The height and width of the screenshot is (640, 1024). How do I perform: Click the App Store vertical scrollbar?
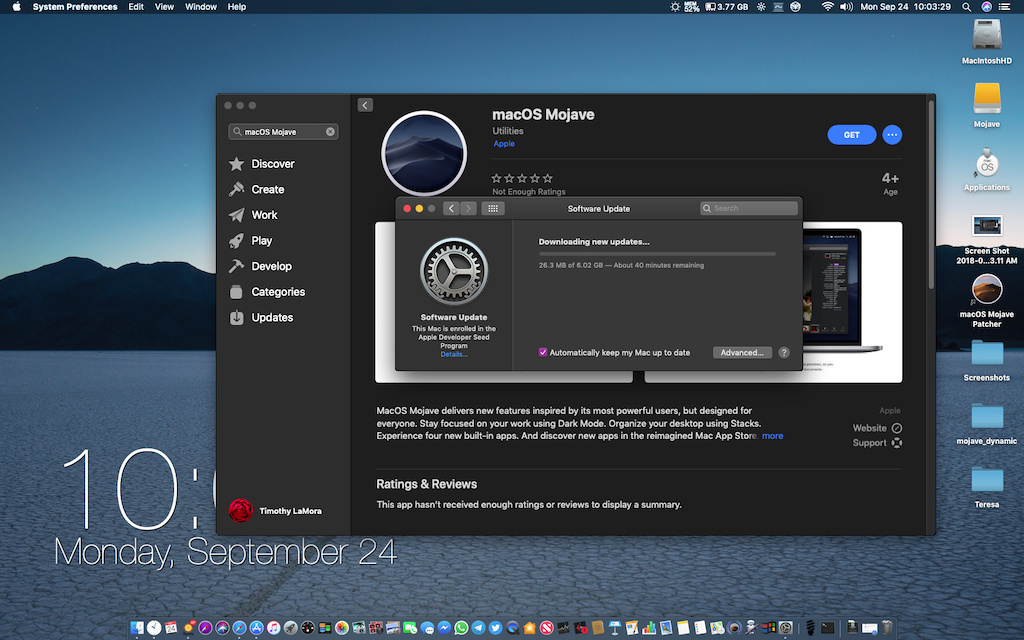click(931, 195)
